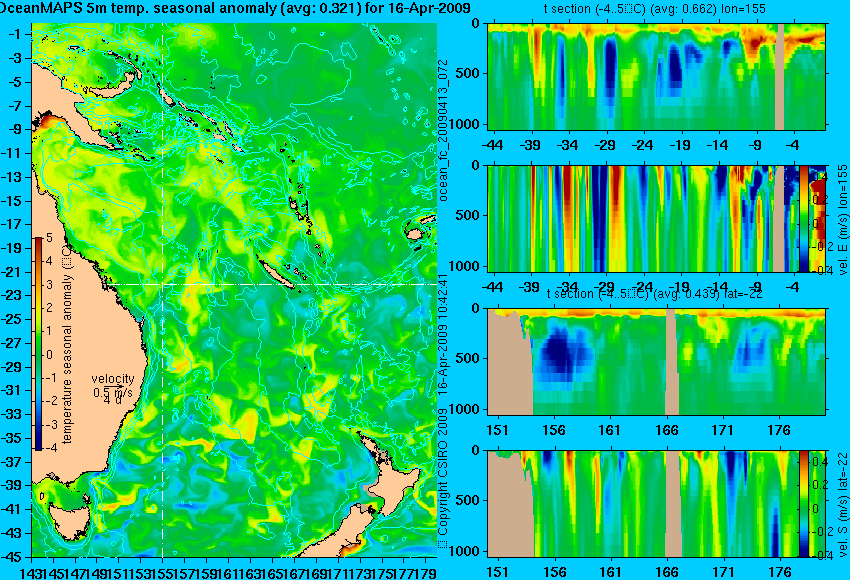Click the vertical label "ocean_fc_20090413_072"

[443, 131]
